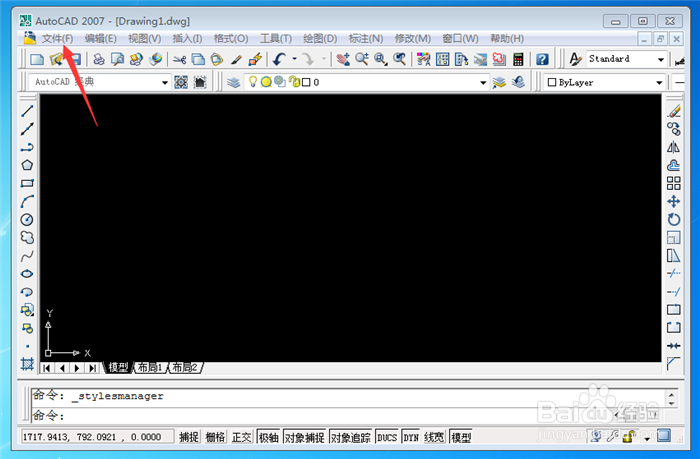Toggle layer 0 lightbulb on/off
Viewport: 700px width, 459px height.
tap(253, 82)
